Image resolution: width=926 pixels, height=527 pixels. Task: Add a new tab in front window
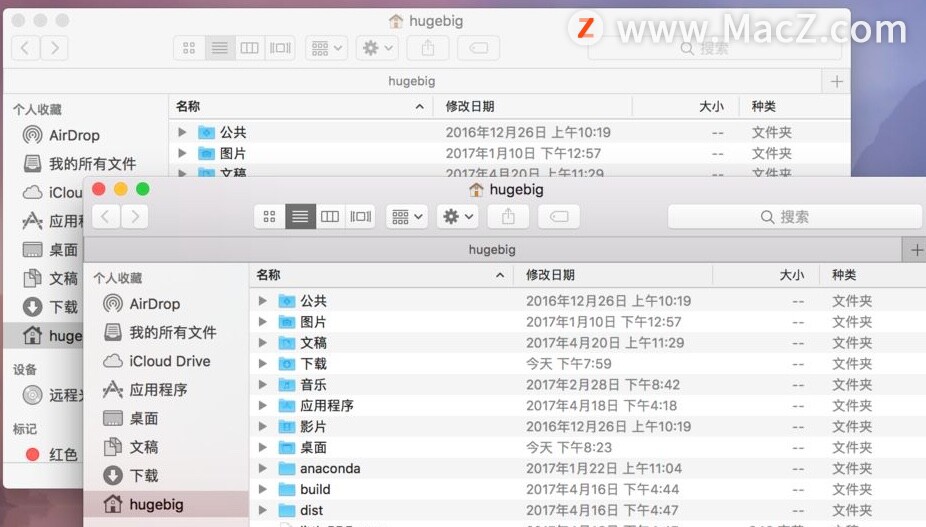[x=916, y=250]
